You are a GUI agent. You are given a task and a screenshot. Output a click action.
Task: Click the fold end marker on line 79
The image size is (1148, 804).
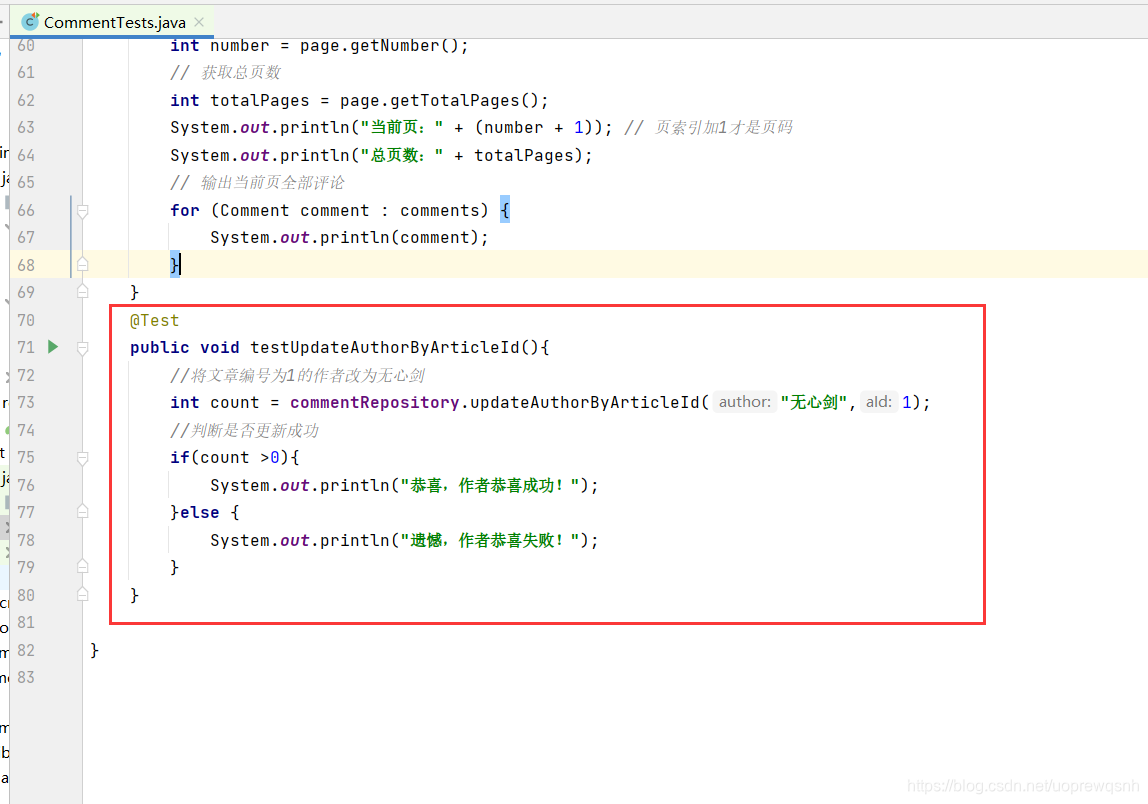coord(83,567)
